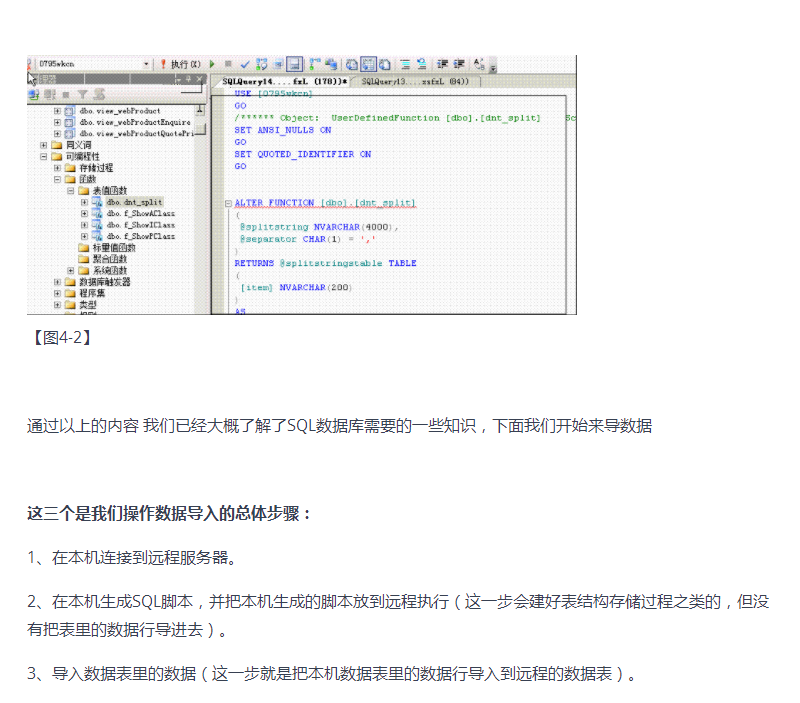Click the green debug arrow icon
Image resolution: width=800 pixels, height=703 pixels.
[x=212, y=64]
